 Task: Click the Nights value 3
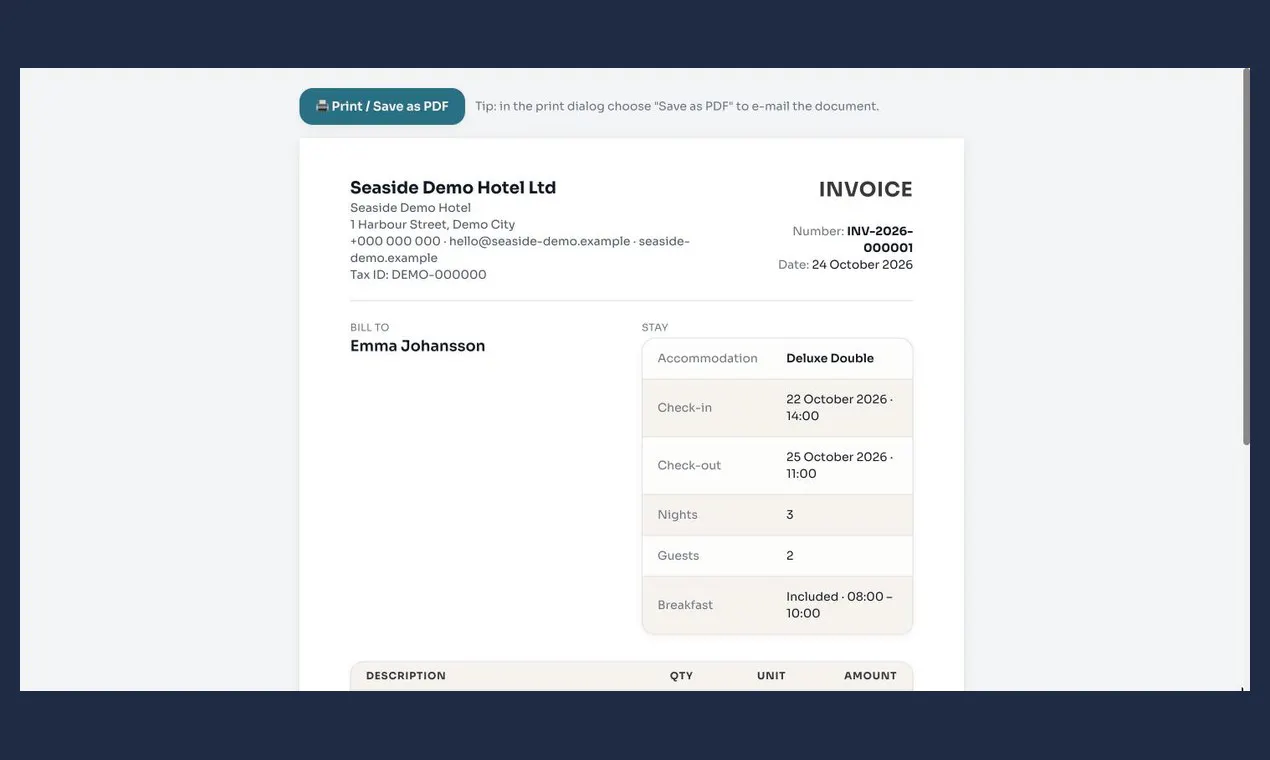point(790,515)
